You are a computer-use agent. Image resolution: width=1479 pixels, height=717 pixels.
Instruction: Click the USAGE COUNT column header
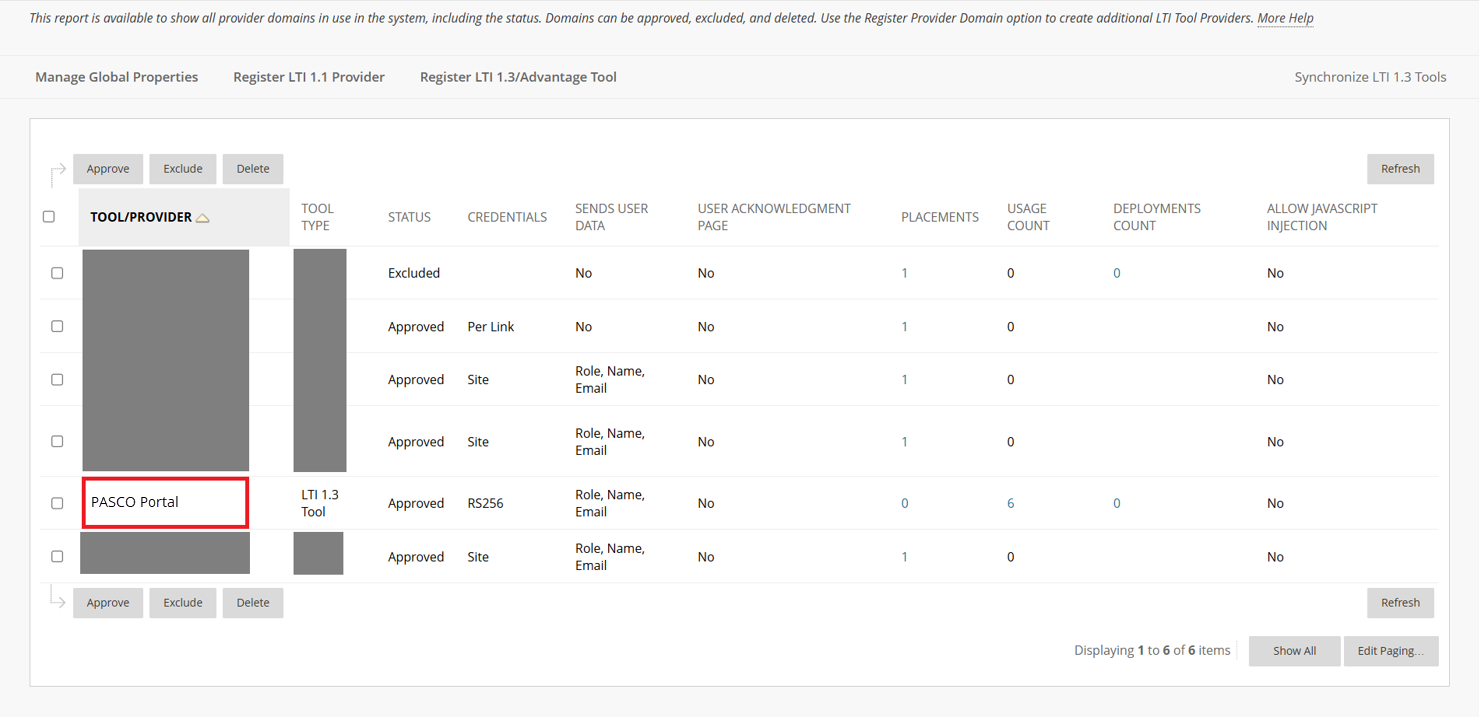click(1028, 217)
